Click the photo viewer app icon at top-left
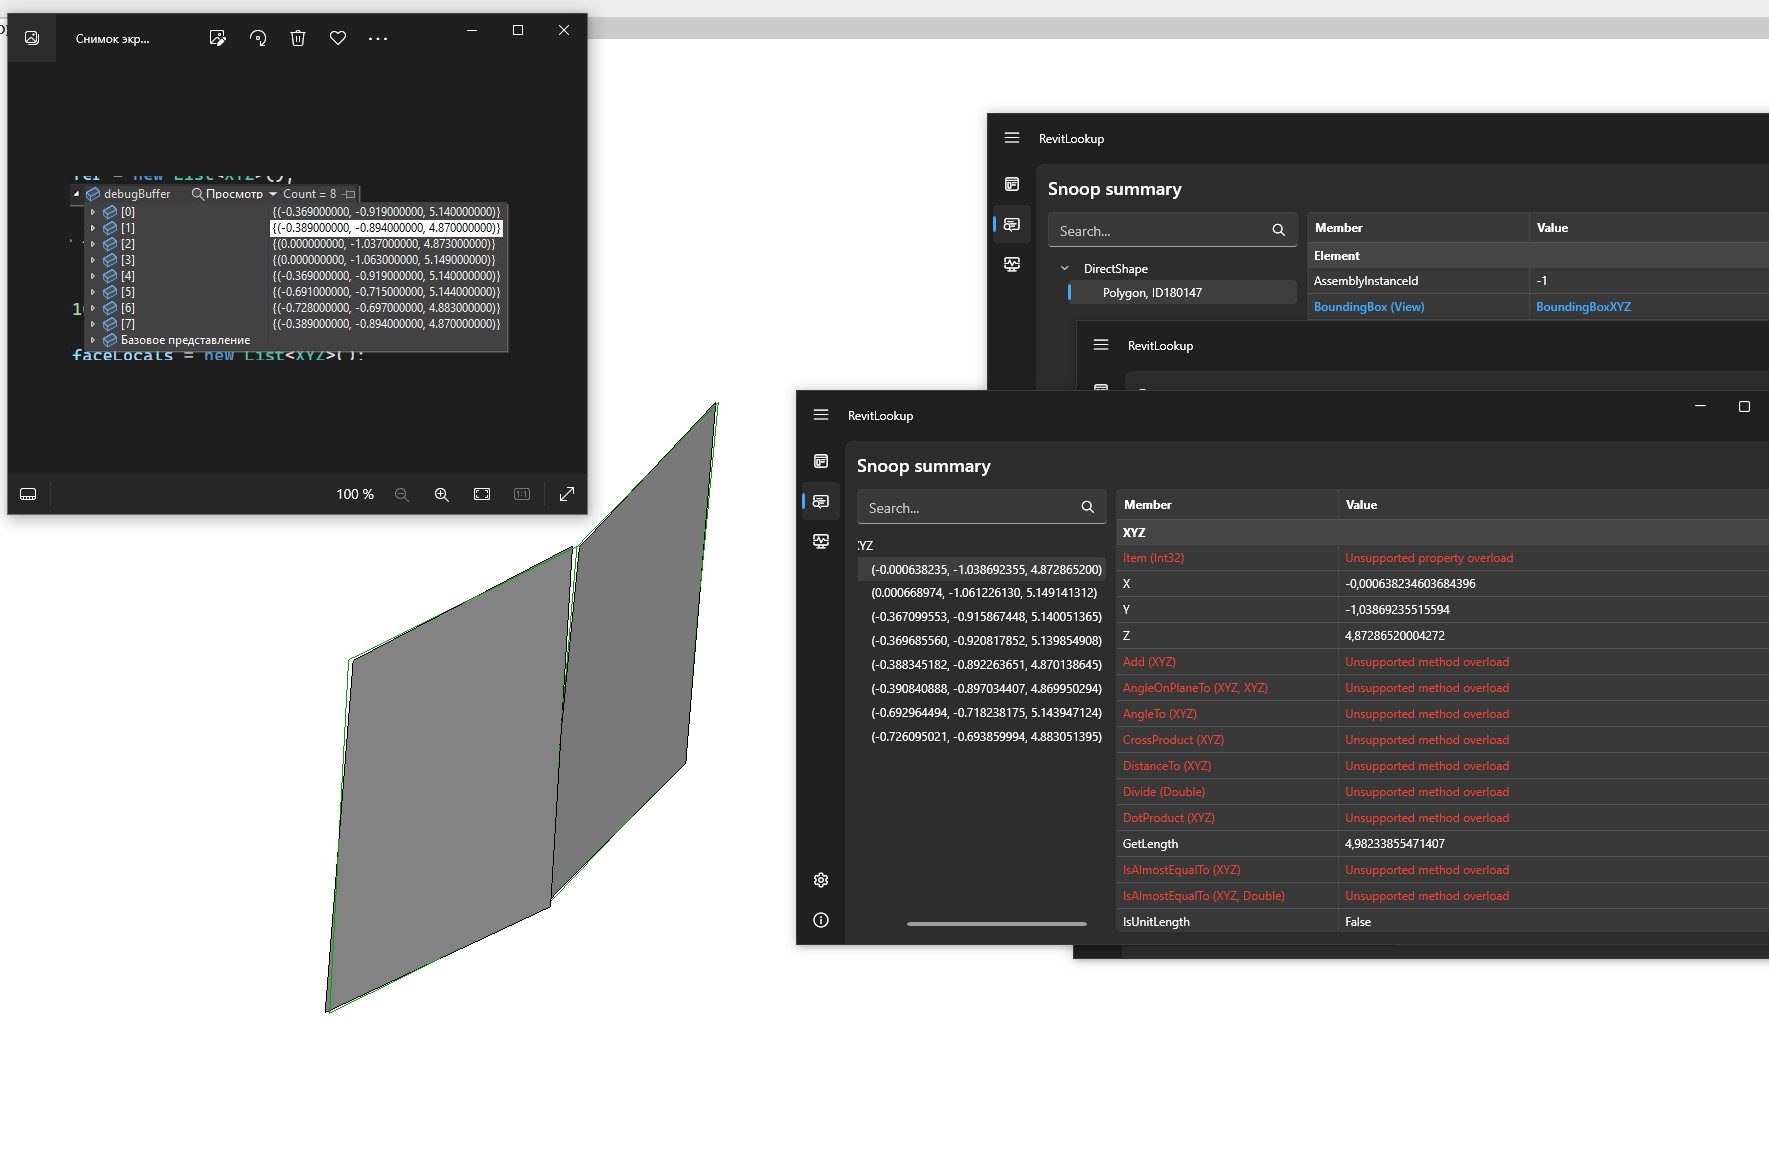Viewport: 1769px width, 1159px height. [32, 38]
